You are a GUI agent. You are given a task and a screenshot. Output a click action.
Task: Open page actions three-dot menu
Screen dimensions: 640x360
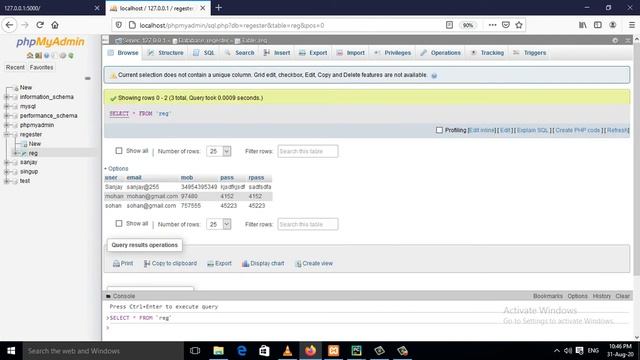[492, 25]
